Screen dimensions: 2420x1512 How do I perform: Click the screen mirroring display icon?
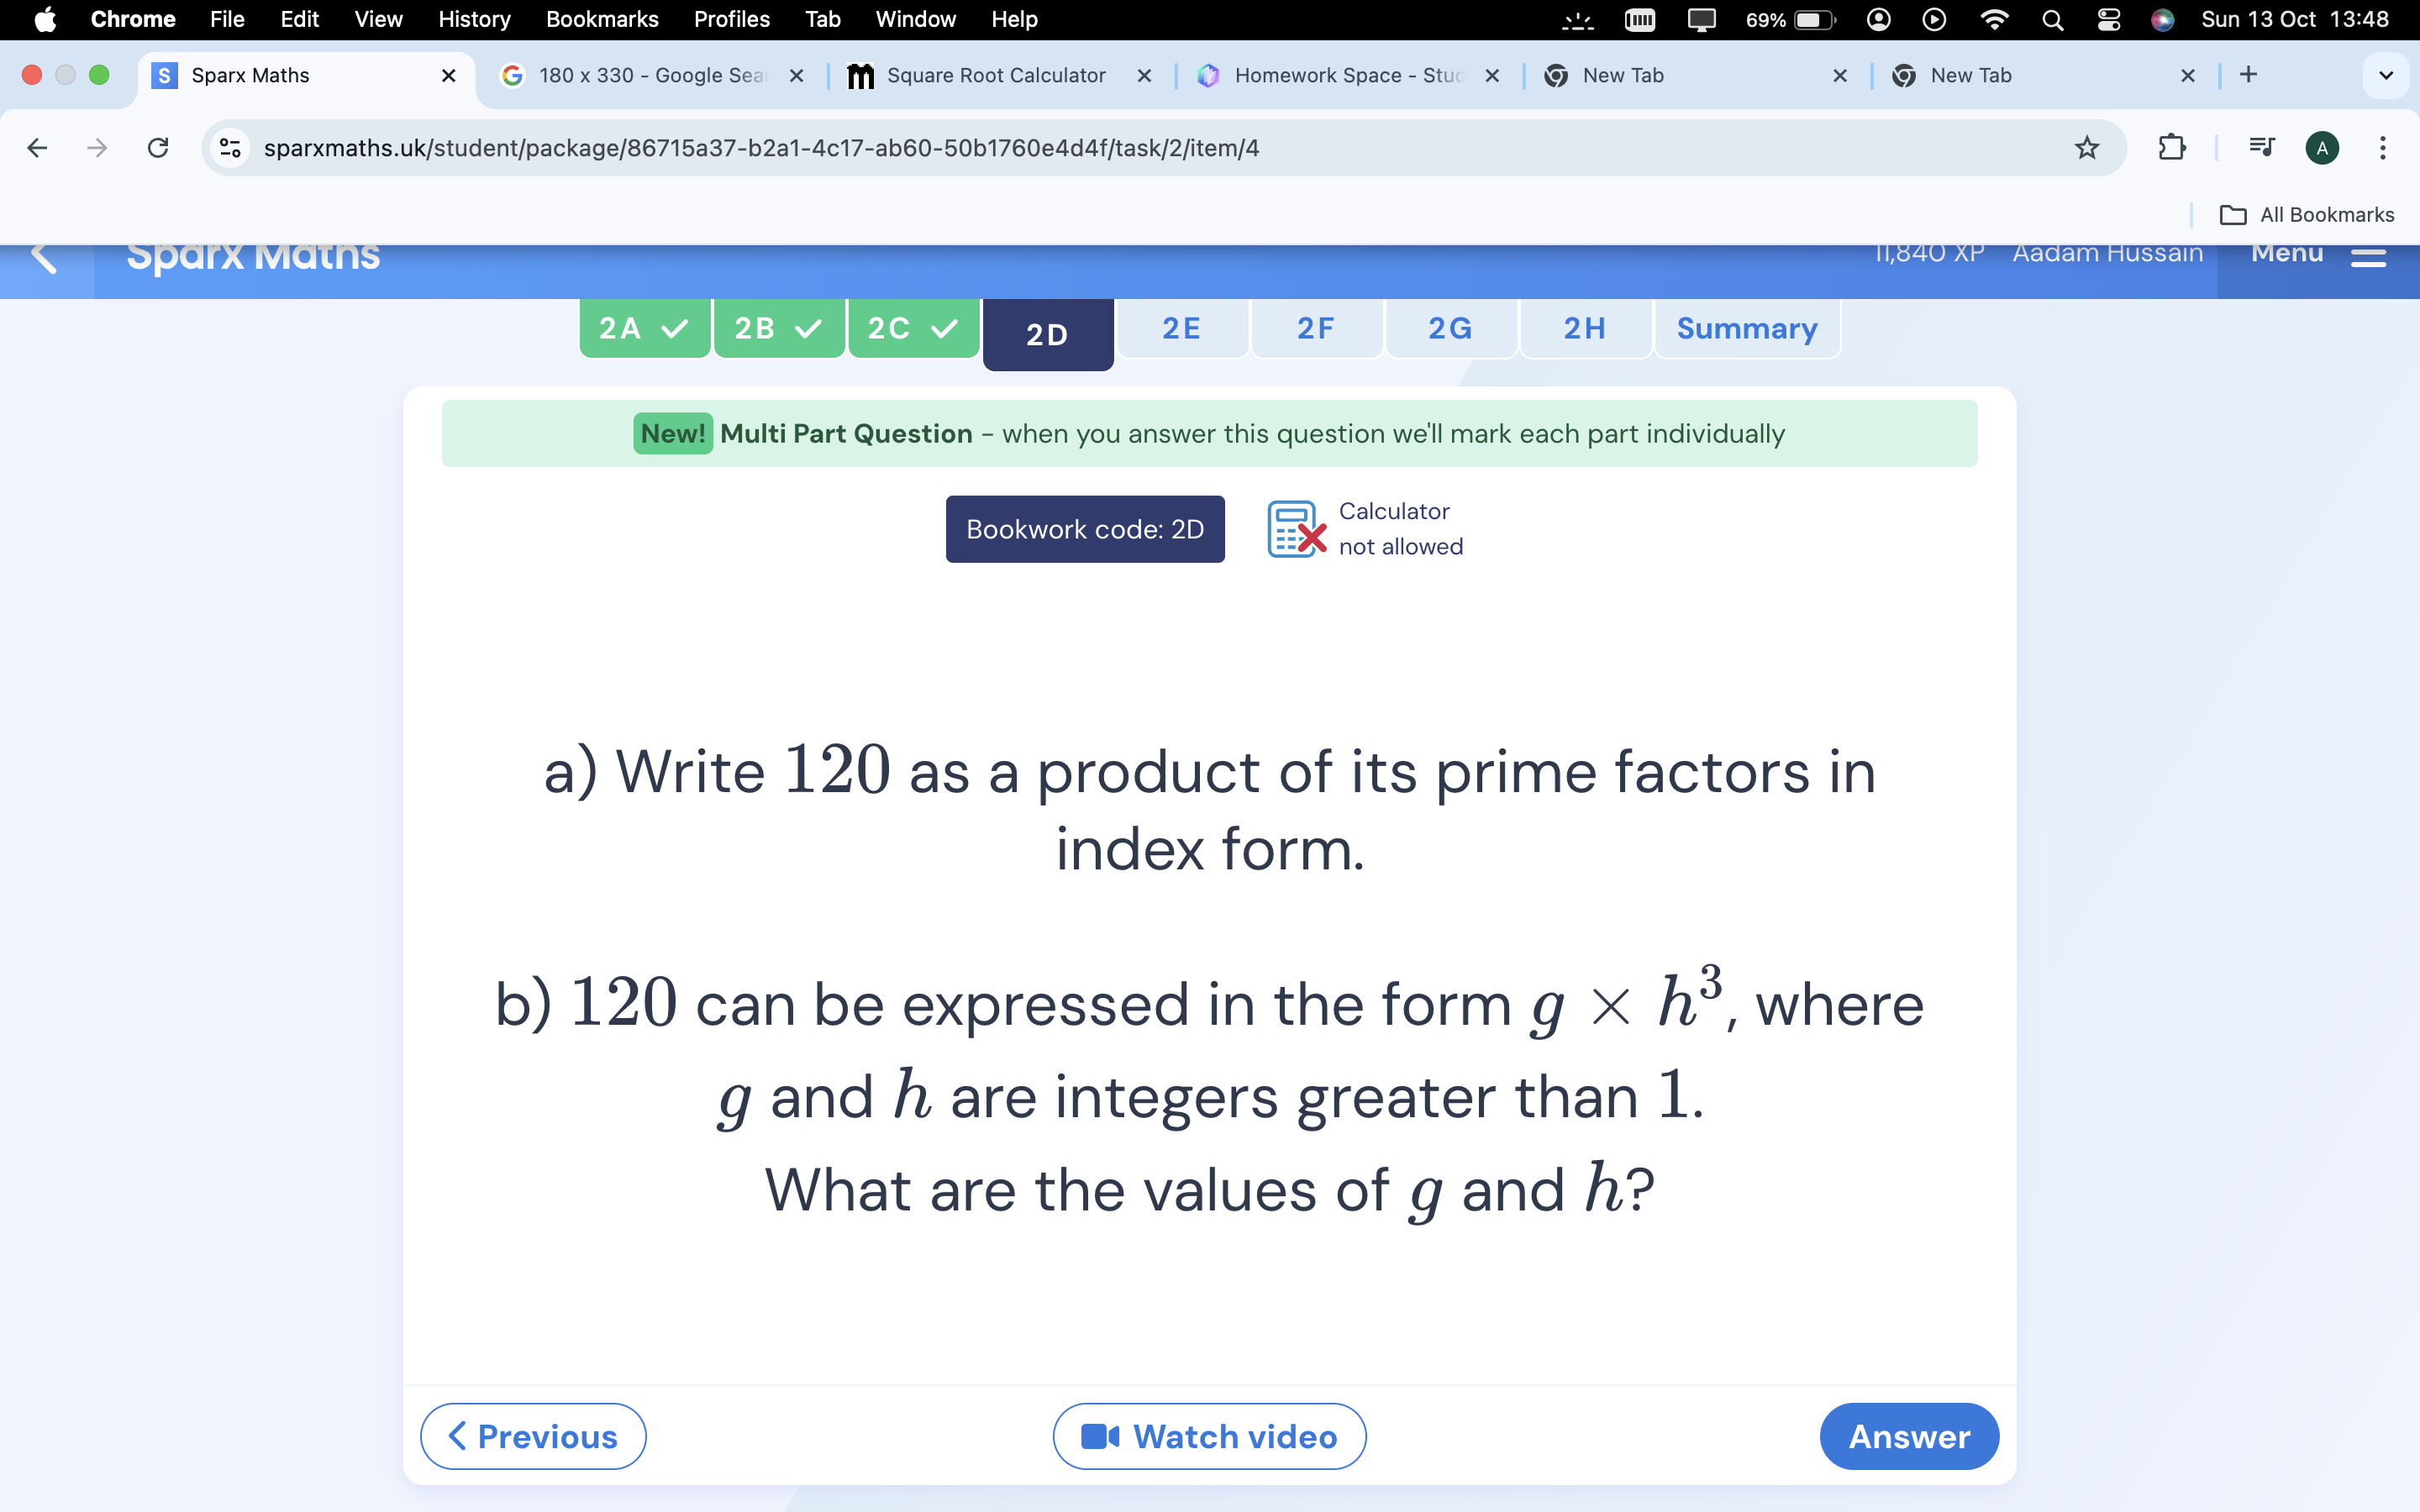[x=1701, y=19]
